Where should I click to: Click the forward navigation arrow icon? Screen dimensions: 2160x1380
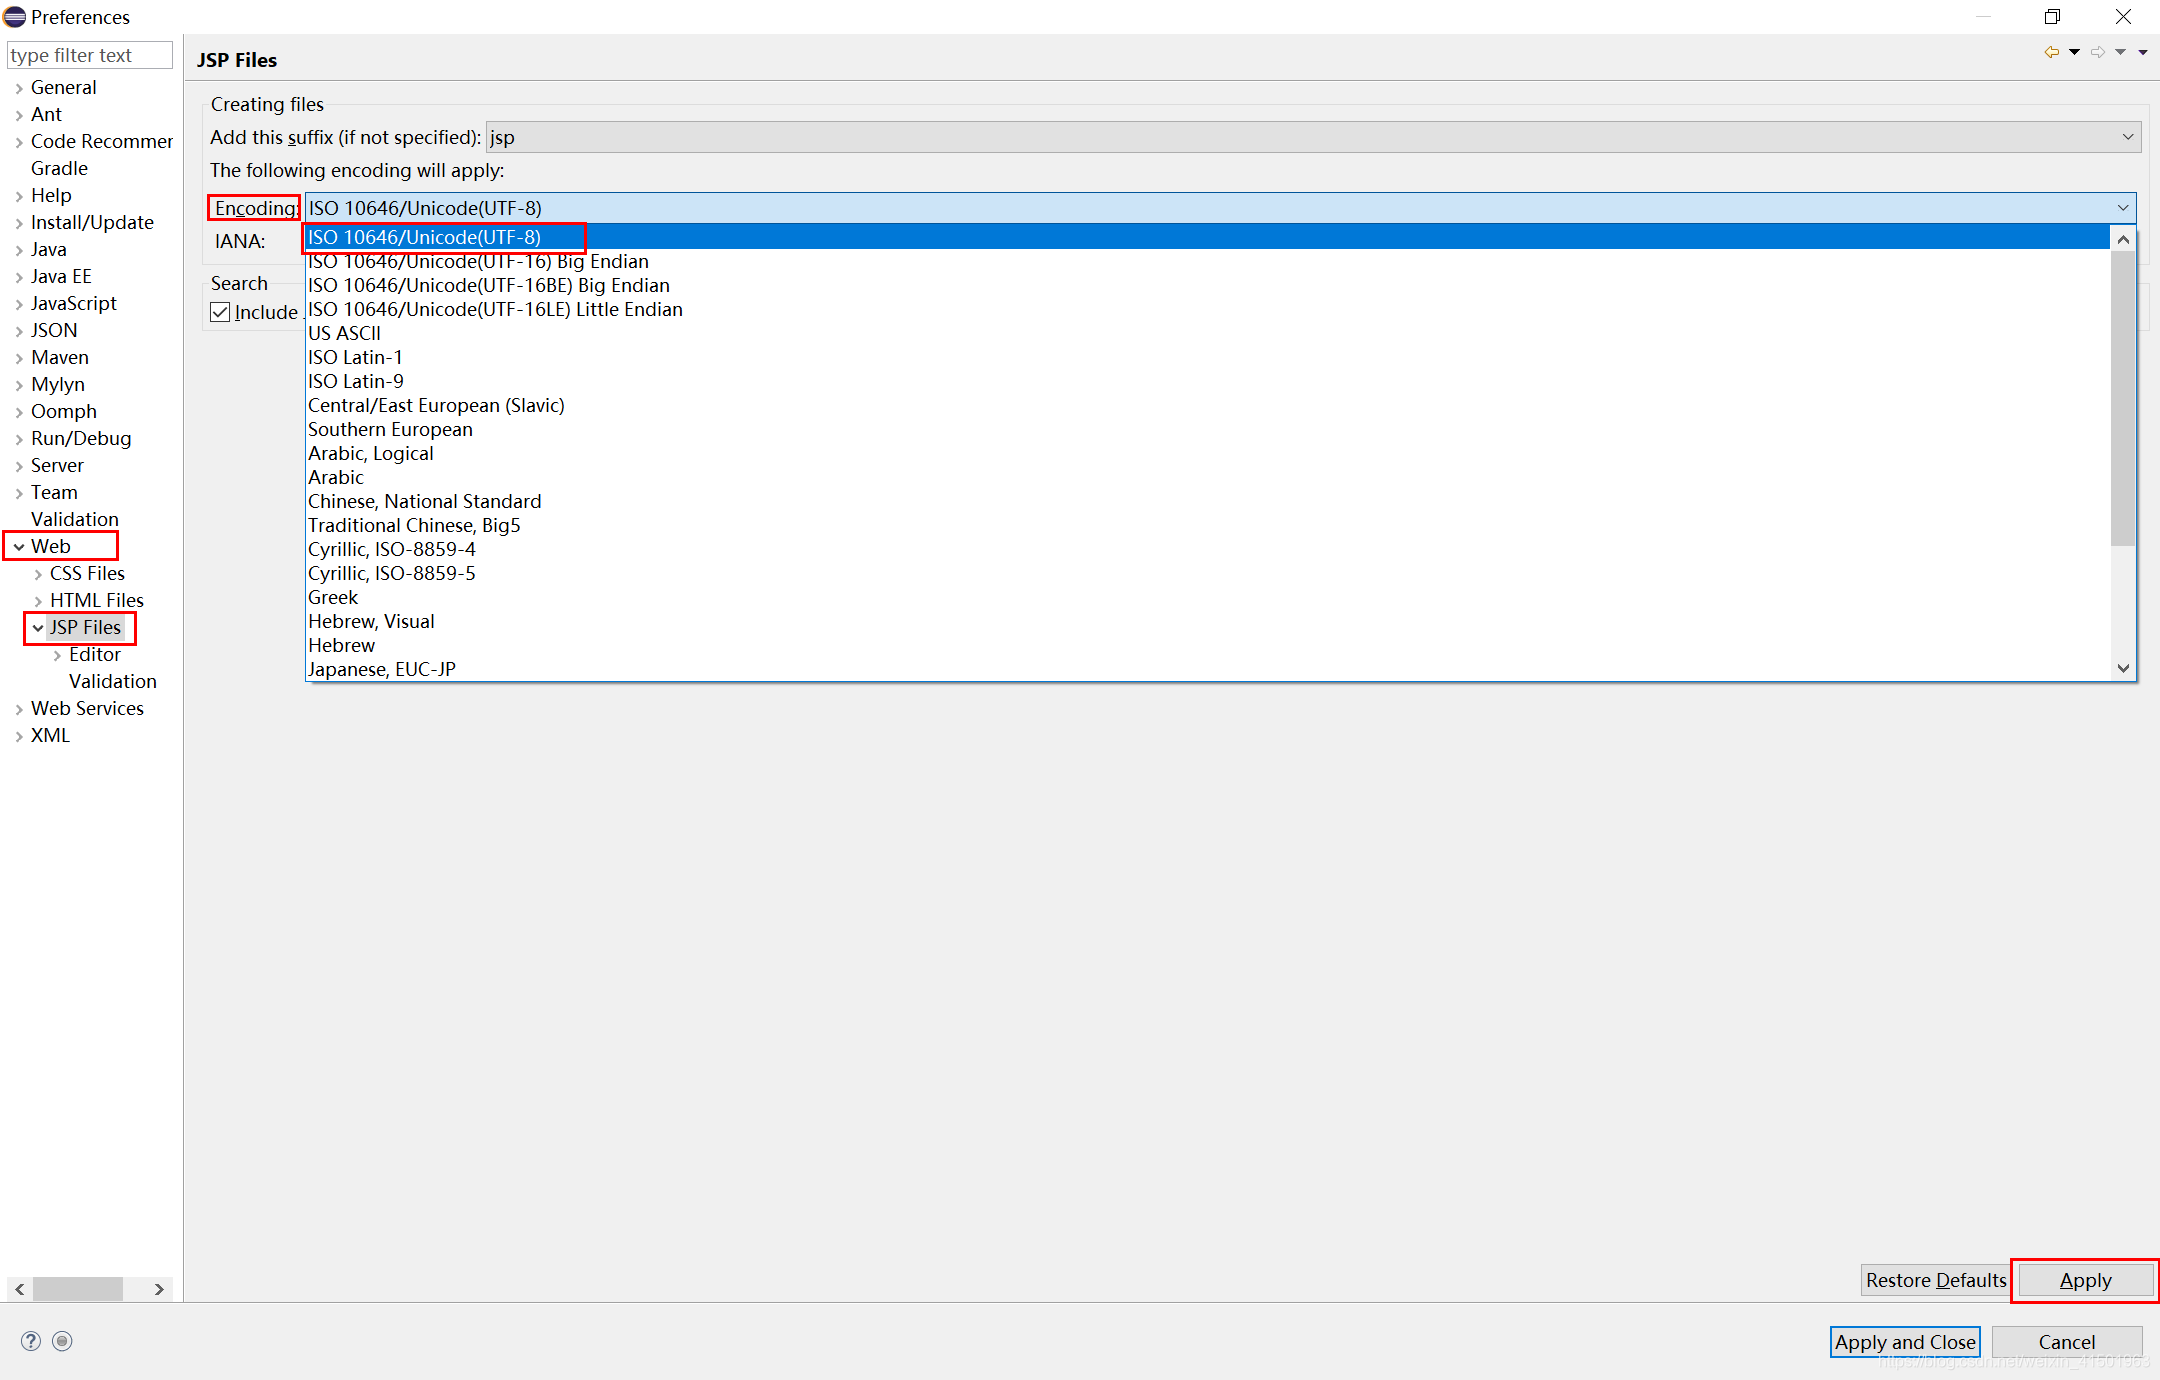click(2098, 52)
